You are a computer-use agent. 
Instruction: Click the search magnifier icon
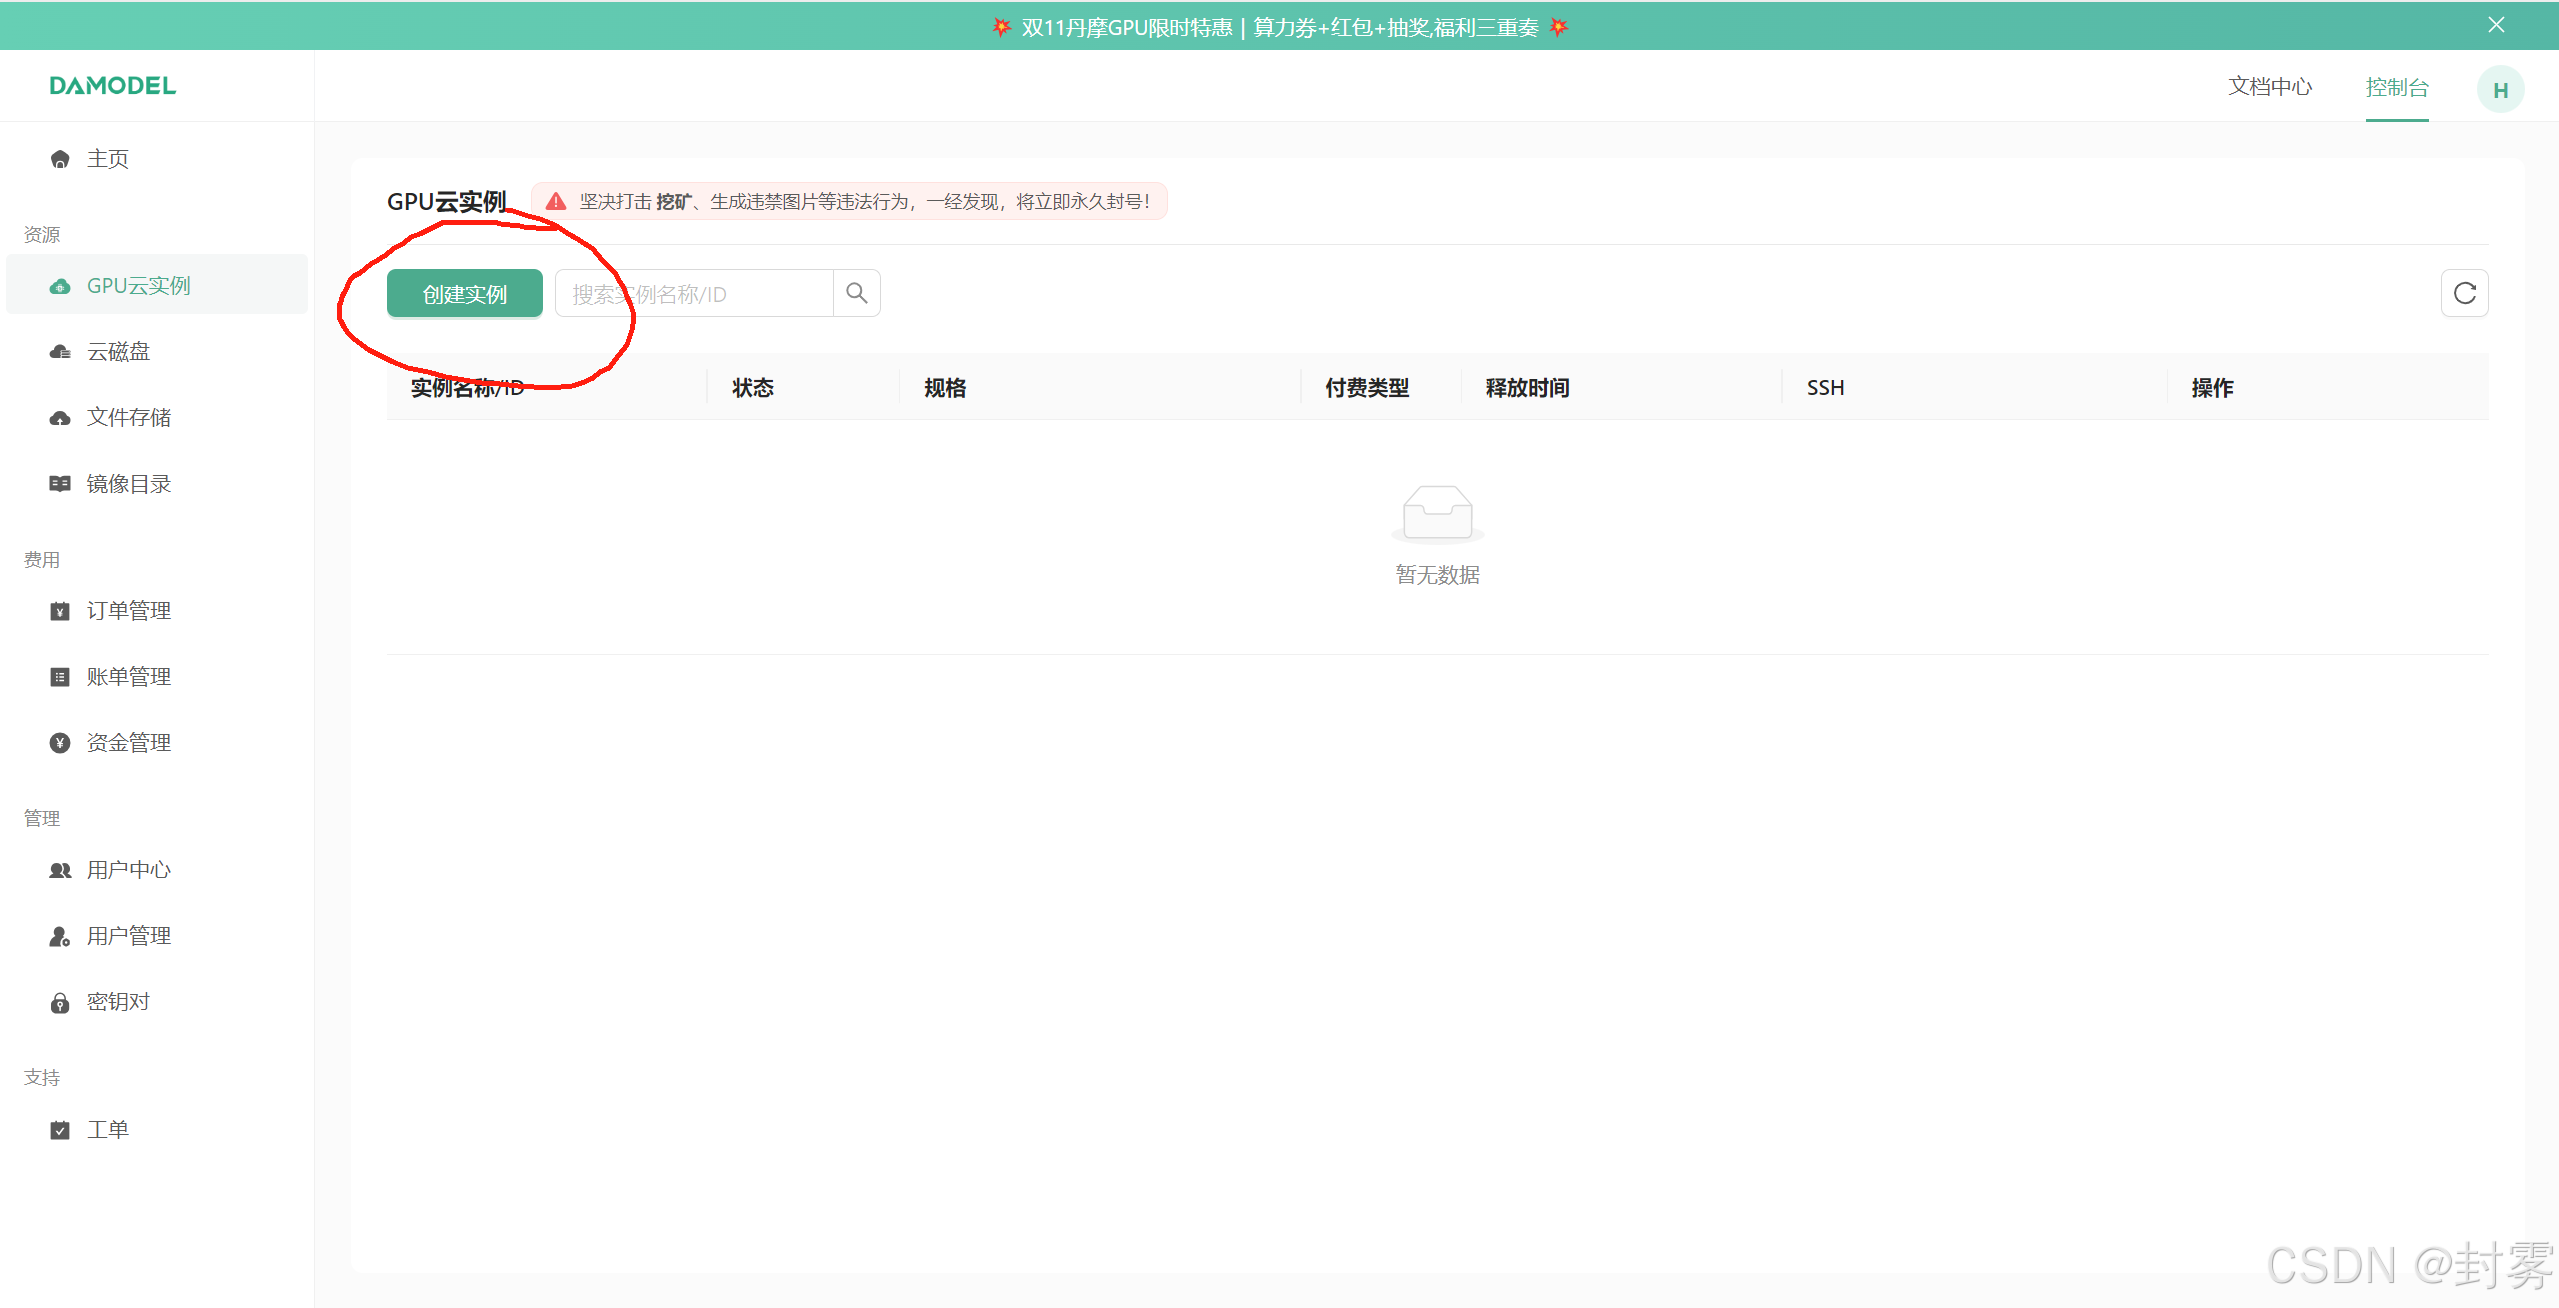pos(856,293)
